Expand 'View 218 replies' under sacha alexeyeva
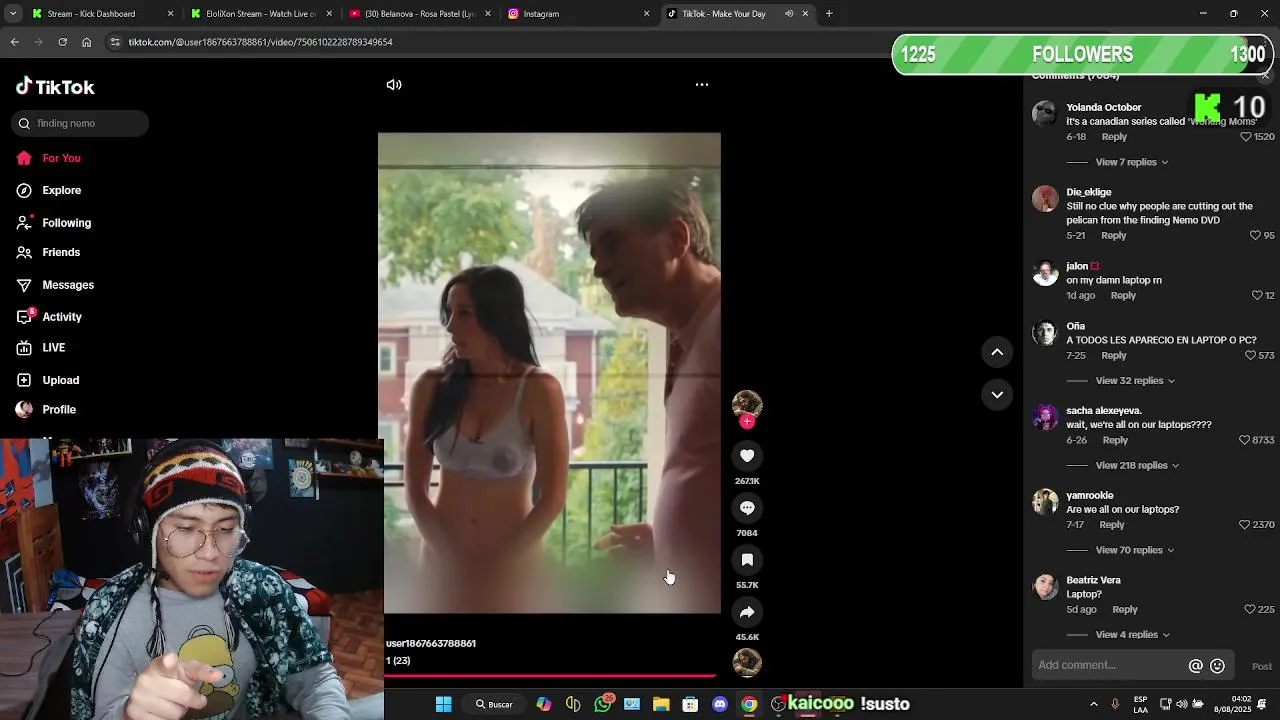Screen dimensions: 1280x720 click(1137, 466)
